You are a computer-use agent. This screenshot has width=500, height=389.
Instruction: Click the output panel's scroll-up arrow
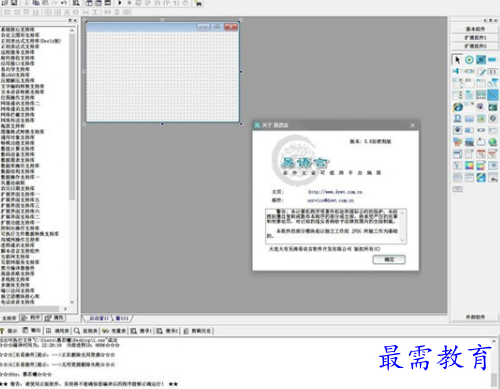[494, 341]
